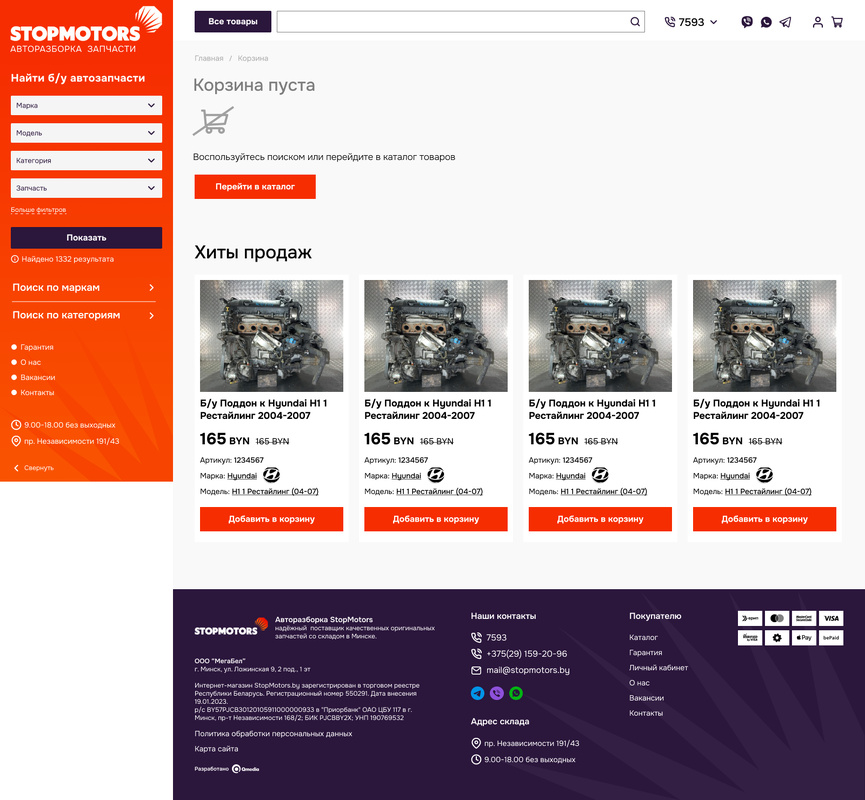Expand Поиск по маркам section
Image resolution: width=865 pixels, height=800 pixels.
click(83, 287)
